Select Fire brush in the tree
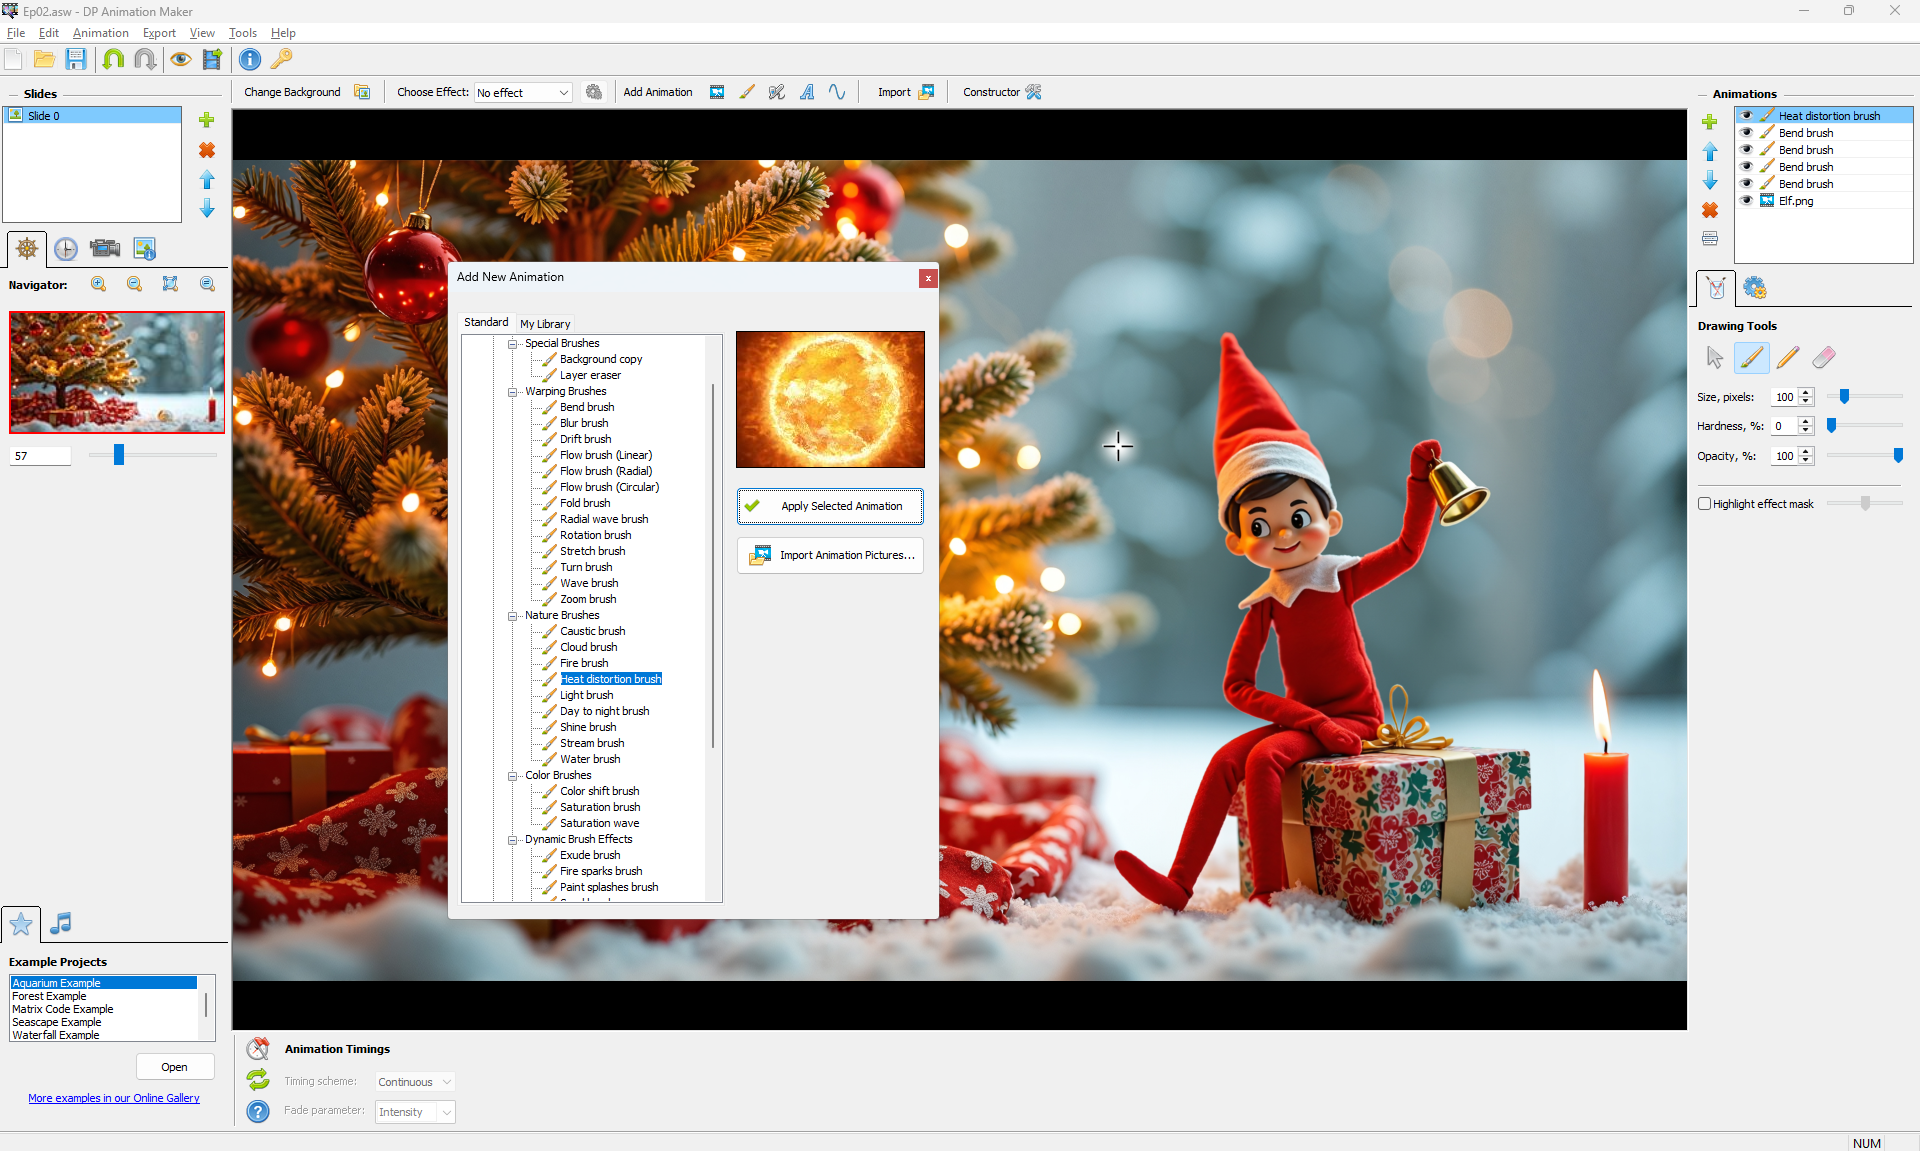This screenshot has width=1920, height=1151. 584,663
